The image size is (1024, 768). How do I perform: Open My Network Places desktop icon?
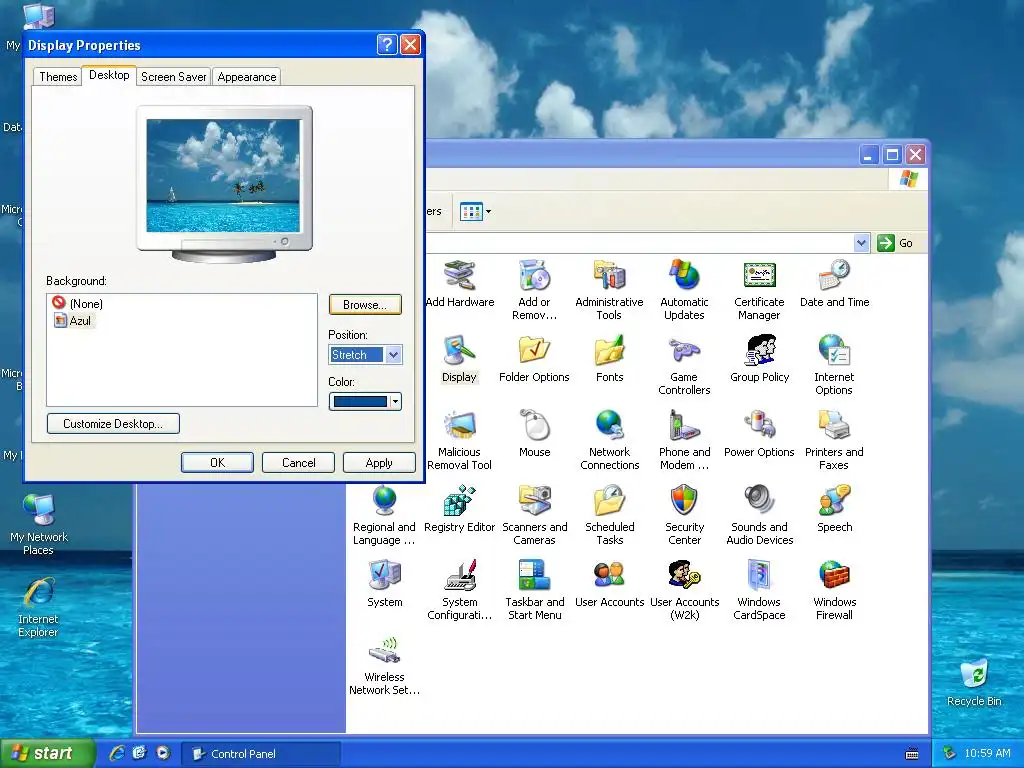click(39, 524)
